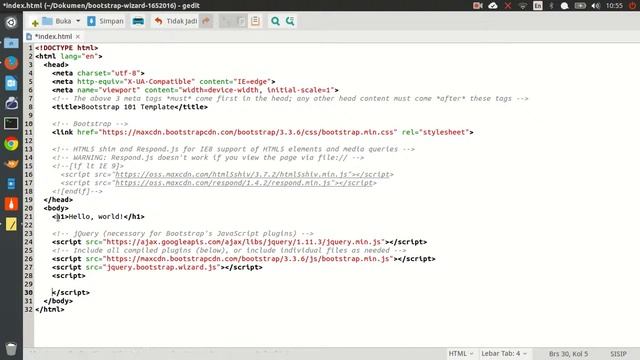Click the Brs 30, Kol 5 cursor position
Viewport: 640px width, 360px height.
(x=568, y=354)
